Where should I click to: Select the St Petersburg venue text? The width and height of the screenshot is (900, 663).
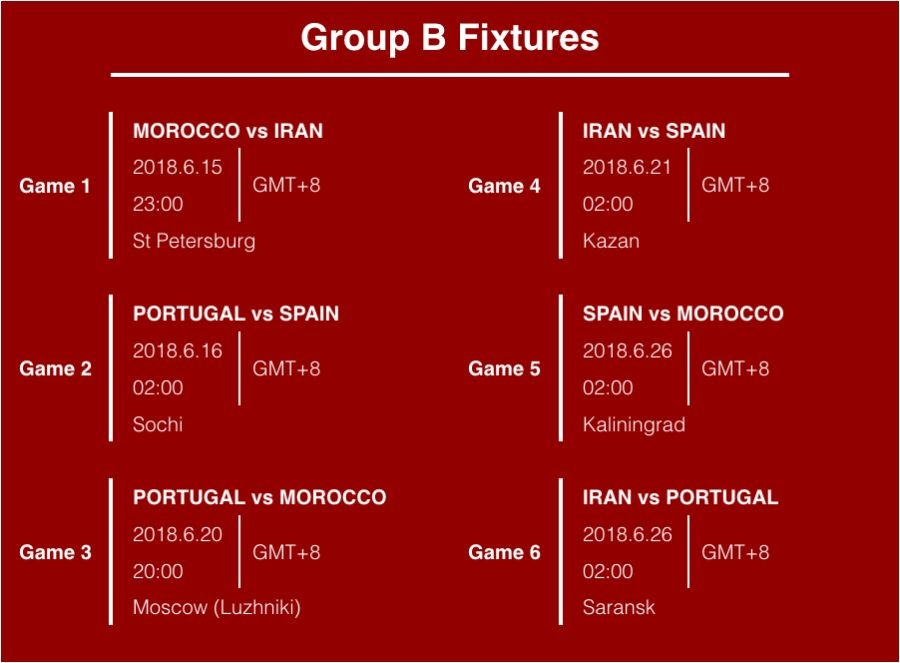(194, 241)
